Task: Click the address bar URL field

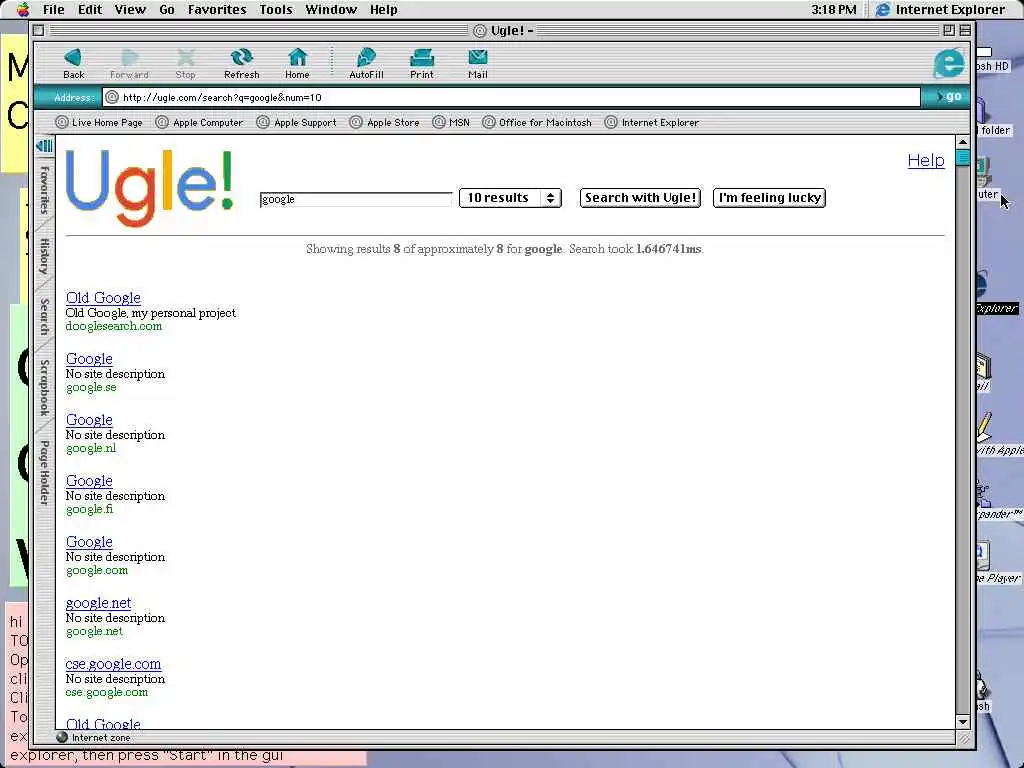Action: point(511,97)
